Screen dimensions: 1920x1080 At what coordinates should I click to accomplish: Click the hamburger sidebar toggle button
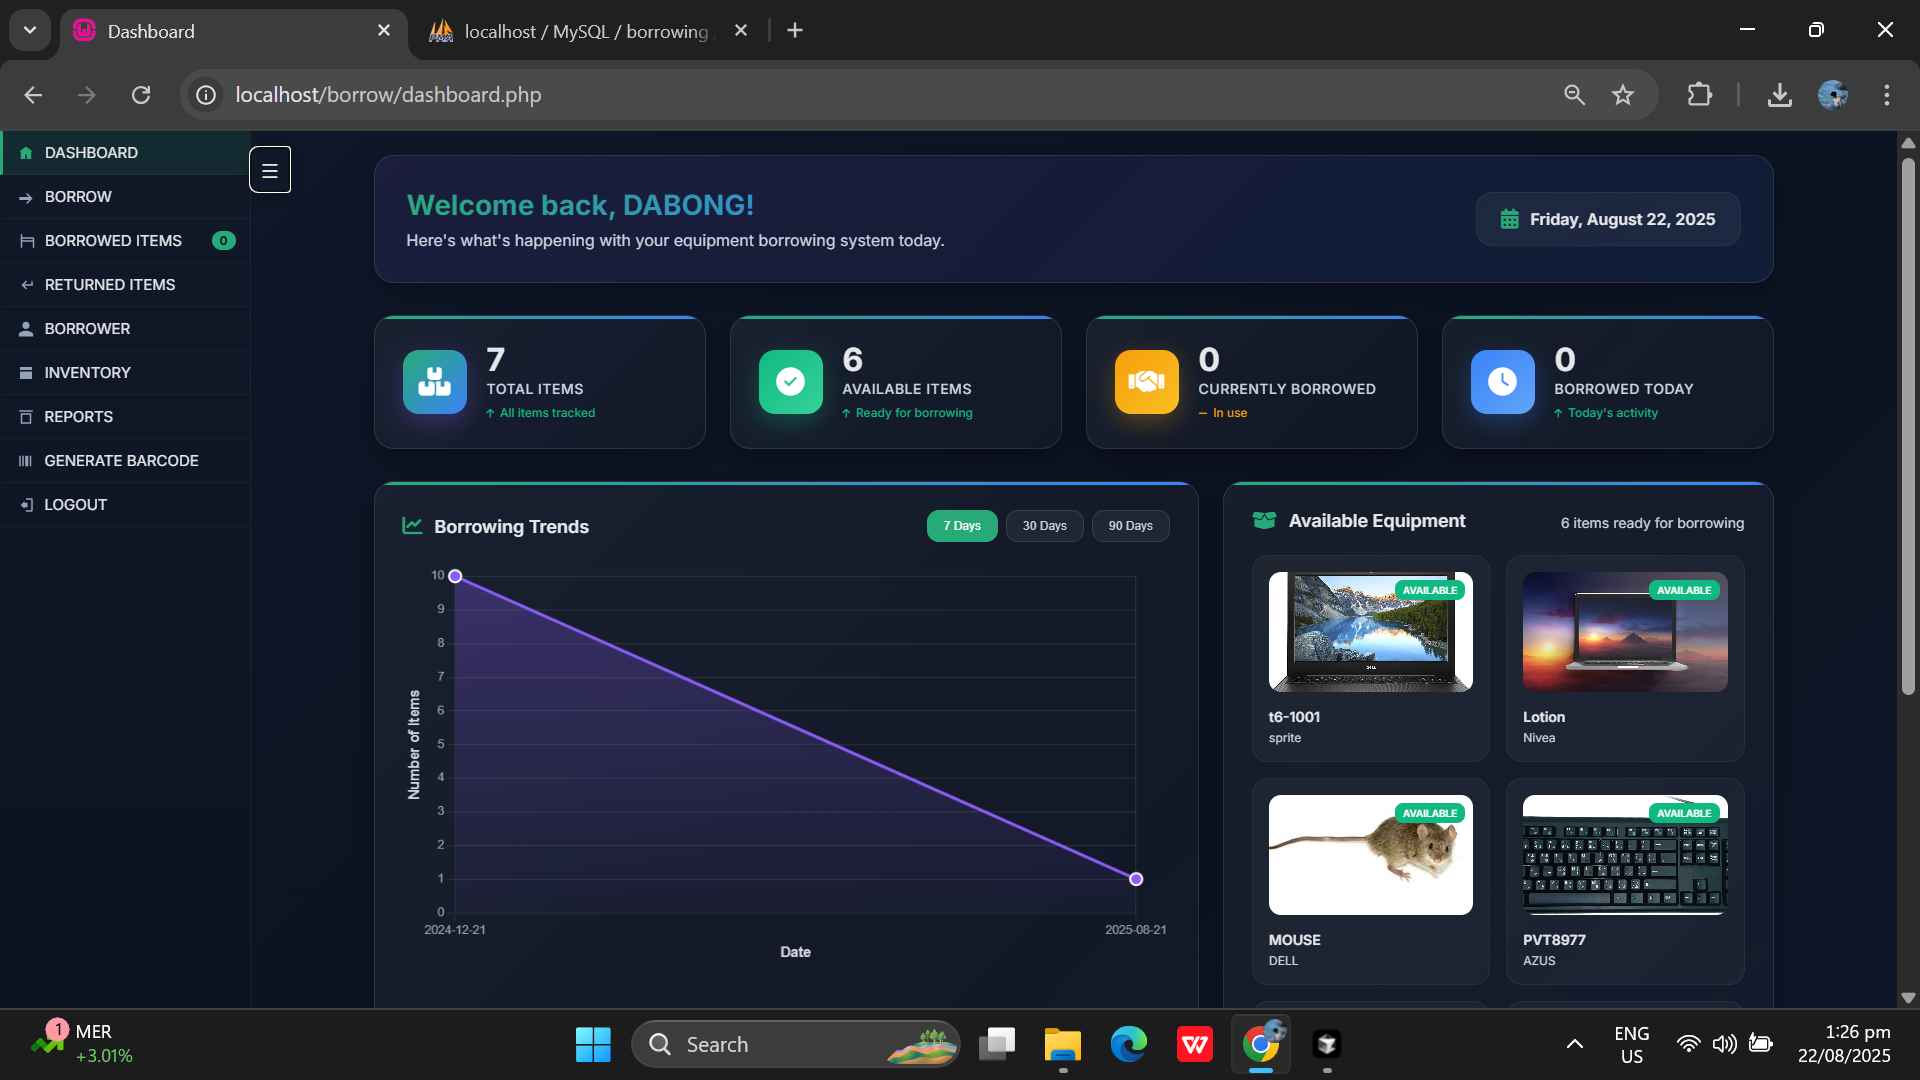coord(270,170)
